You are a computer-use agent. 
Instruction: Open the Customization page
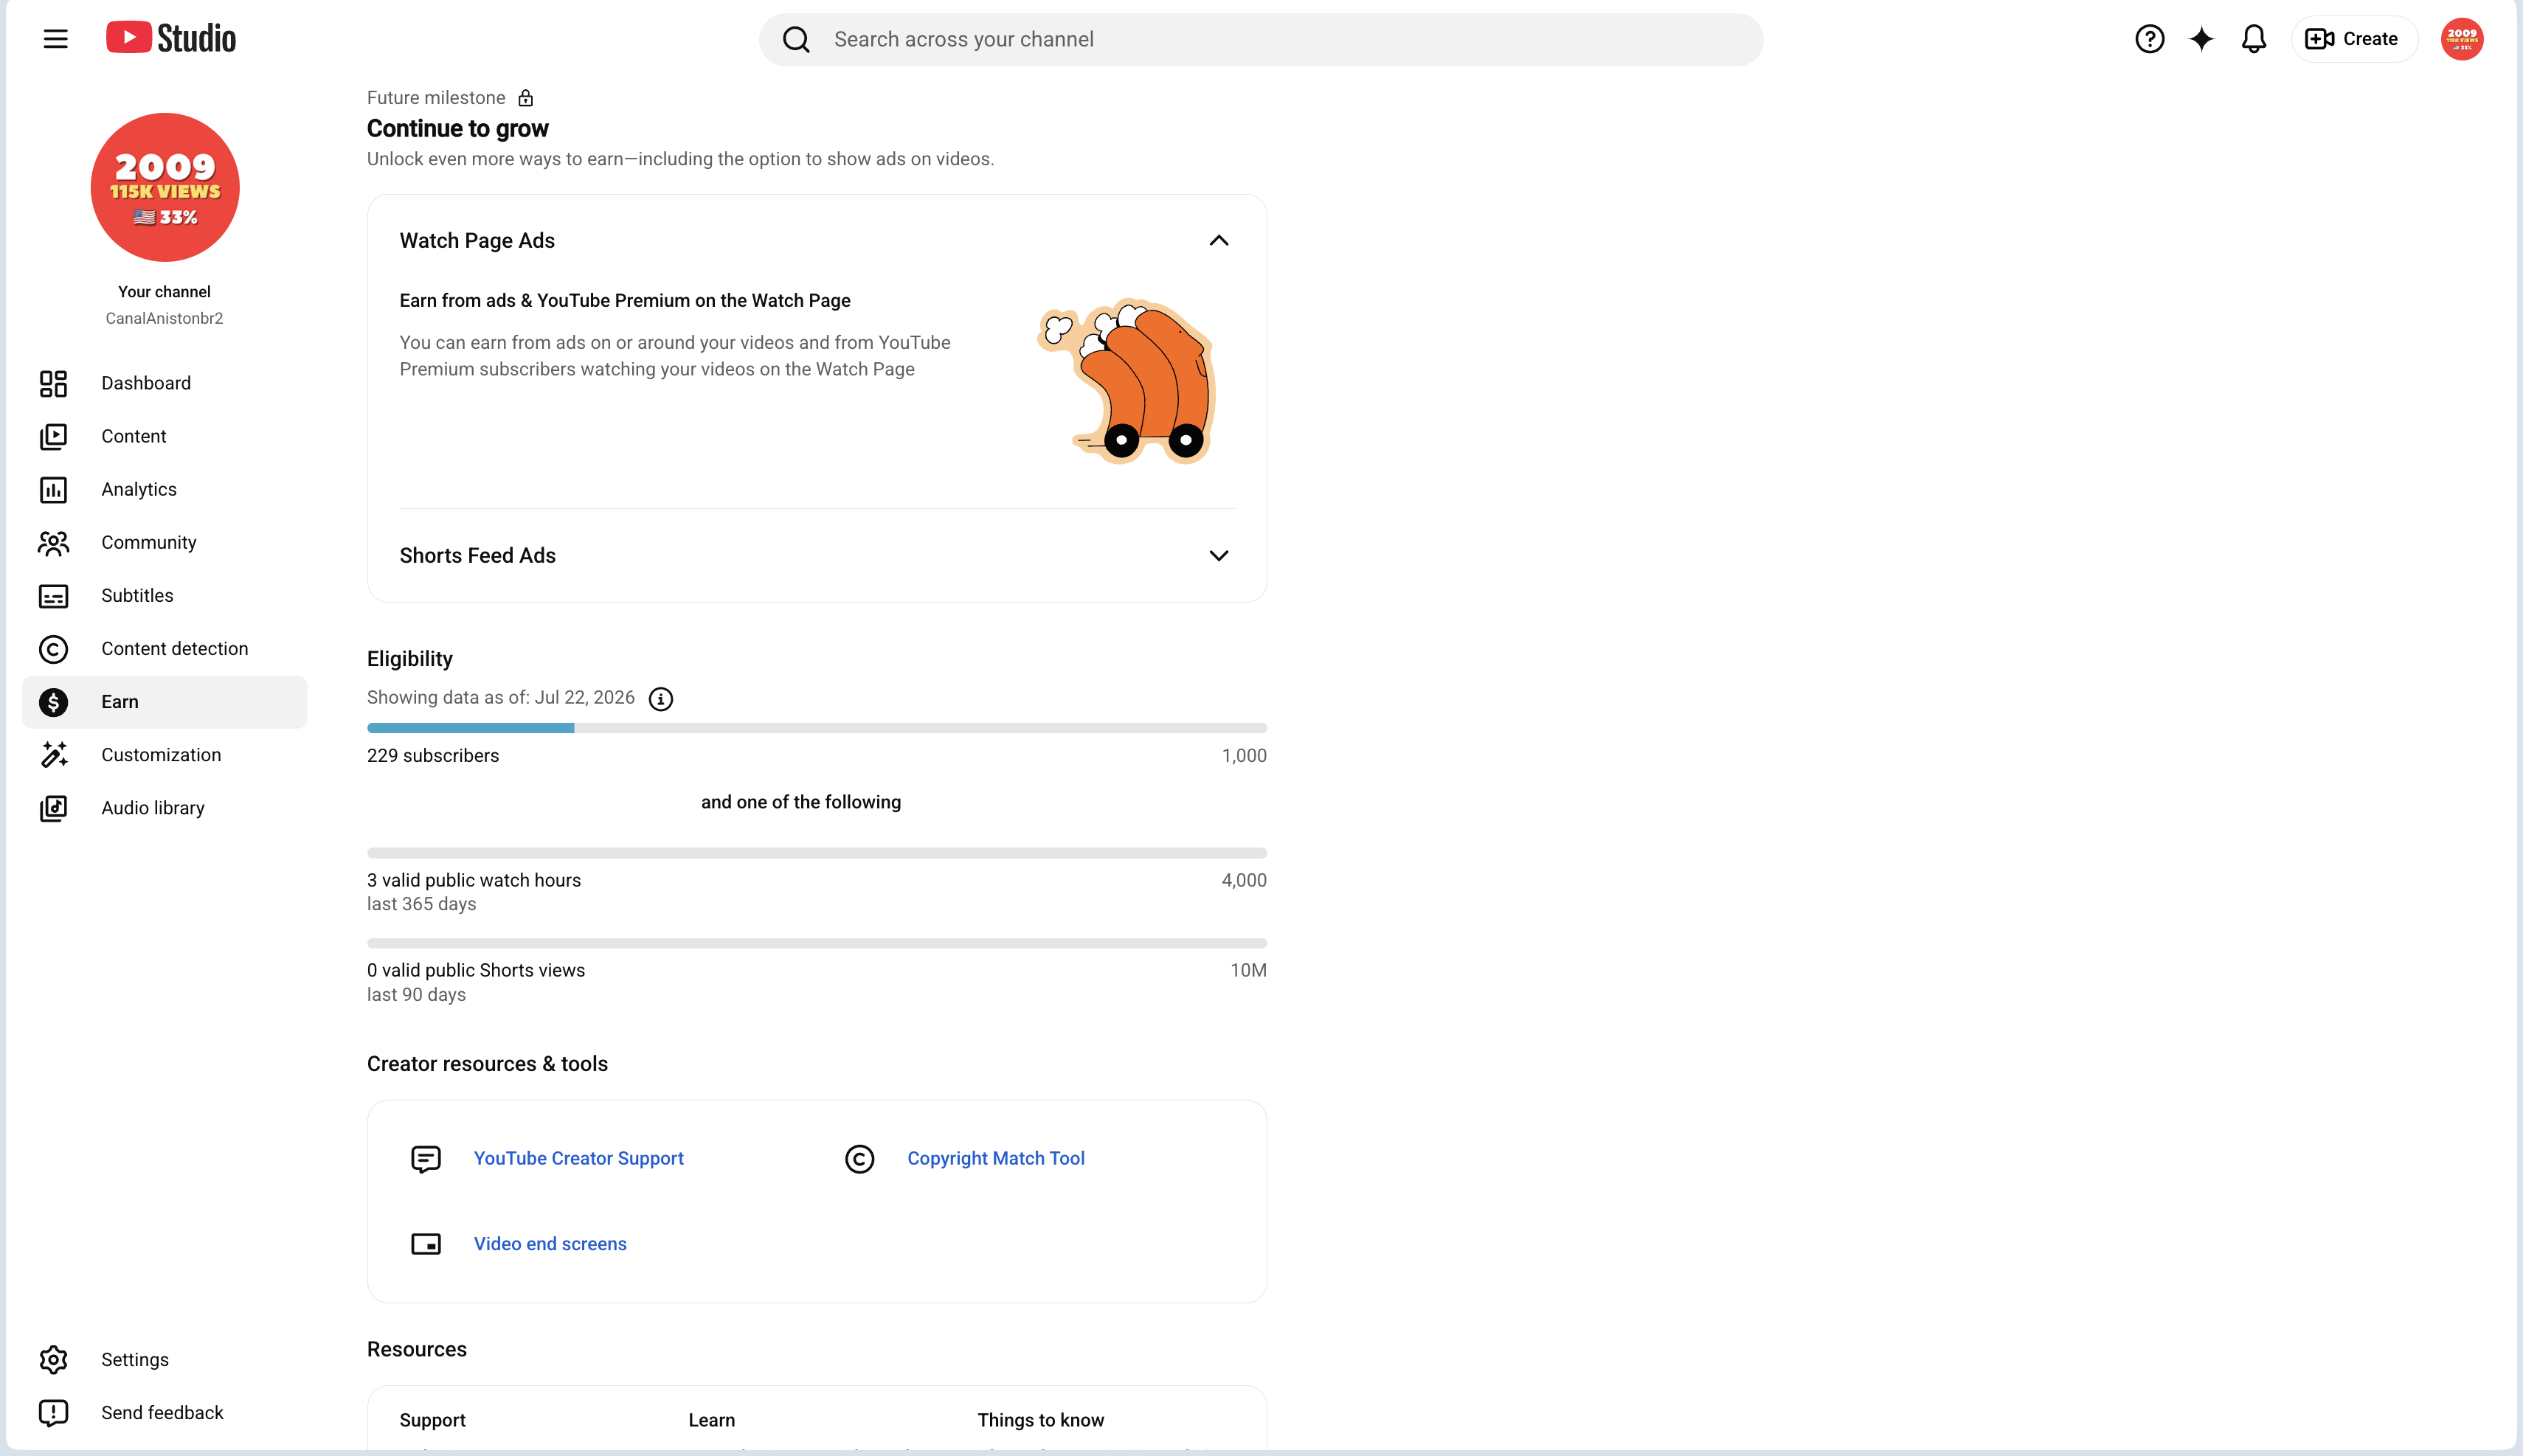(161, 754)
